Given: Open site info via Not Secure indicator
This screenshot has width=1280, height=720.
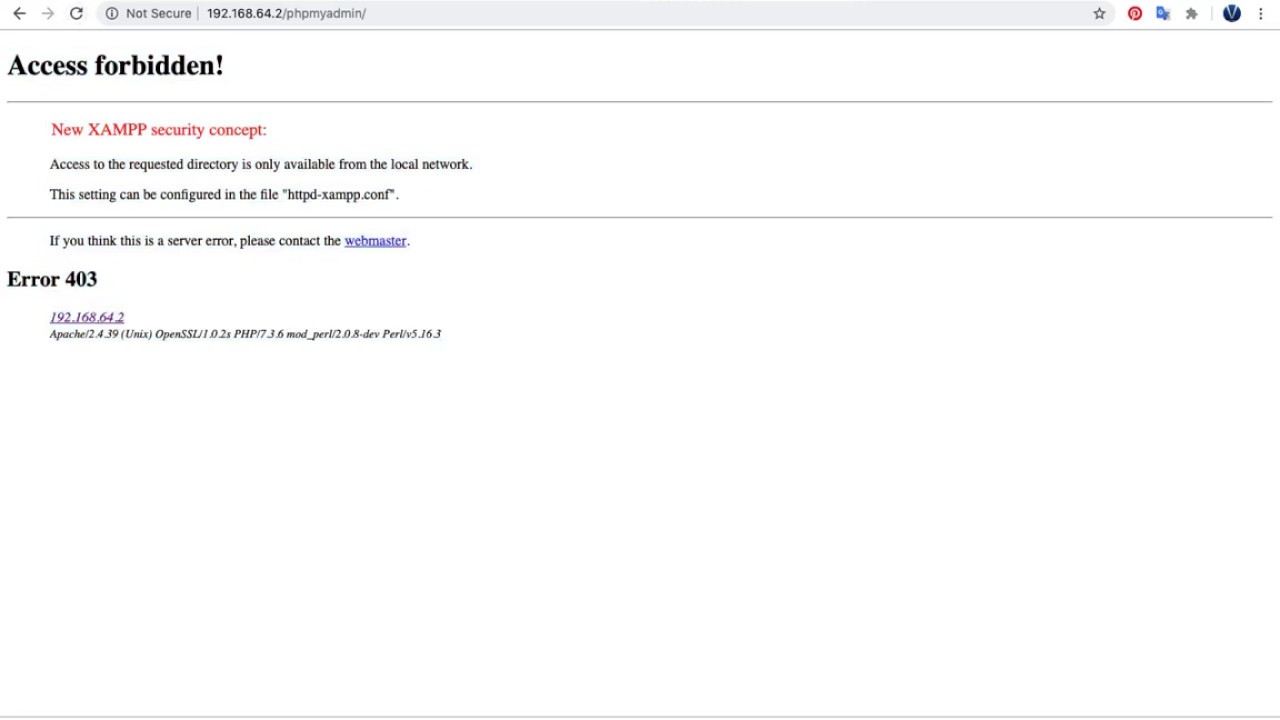Looking at the screenshot, I should (x=148, y=13).
